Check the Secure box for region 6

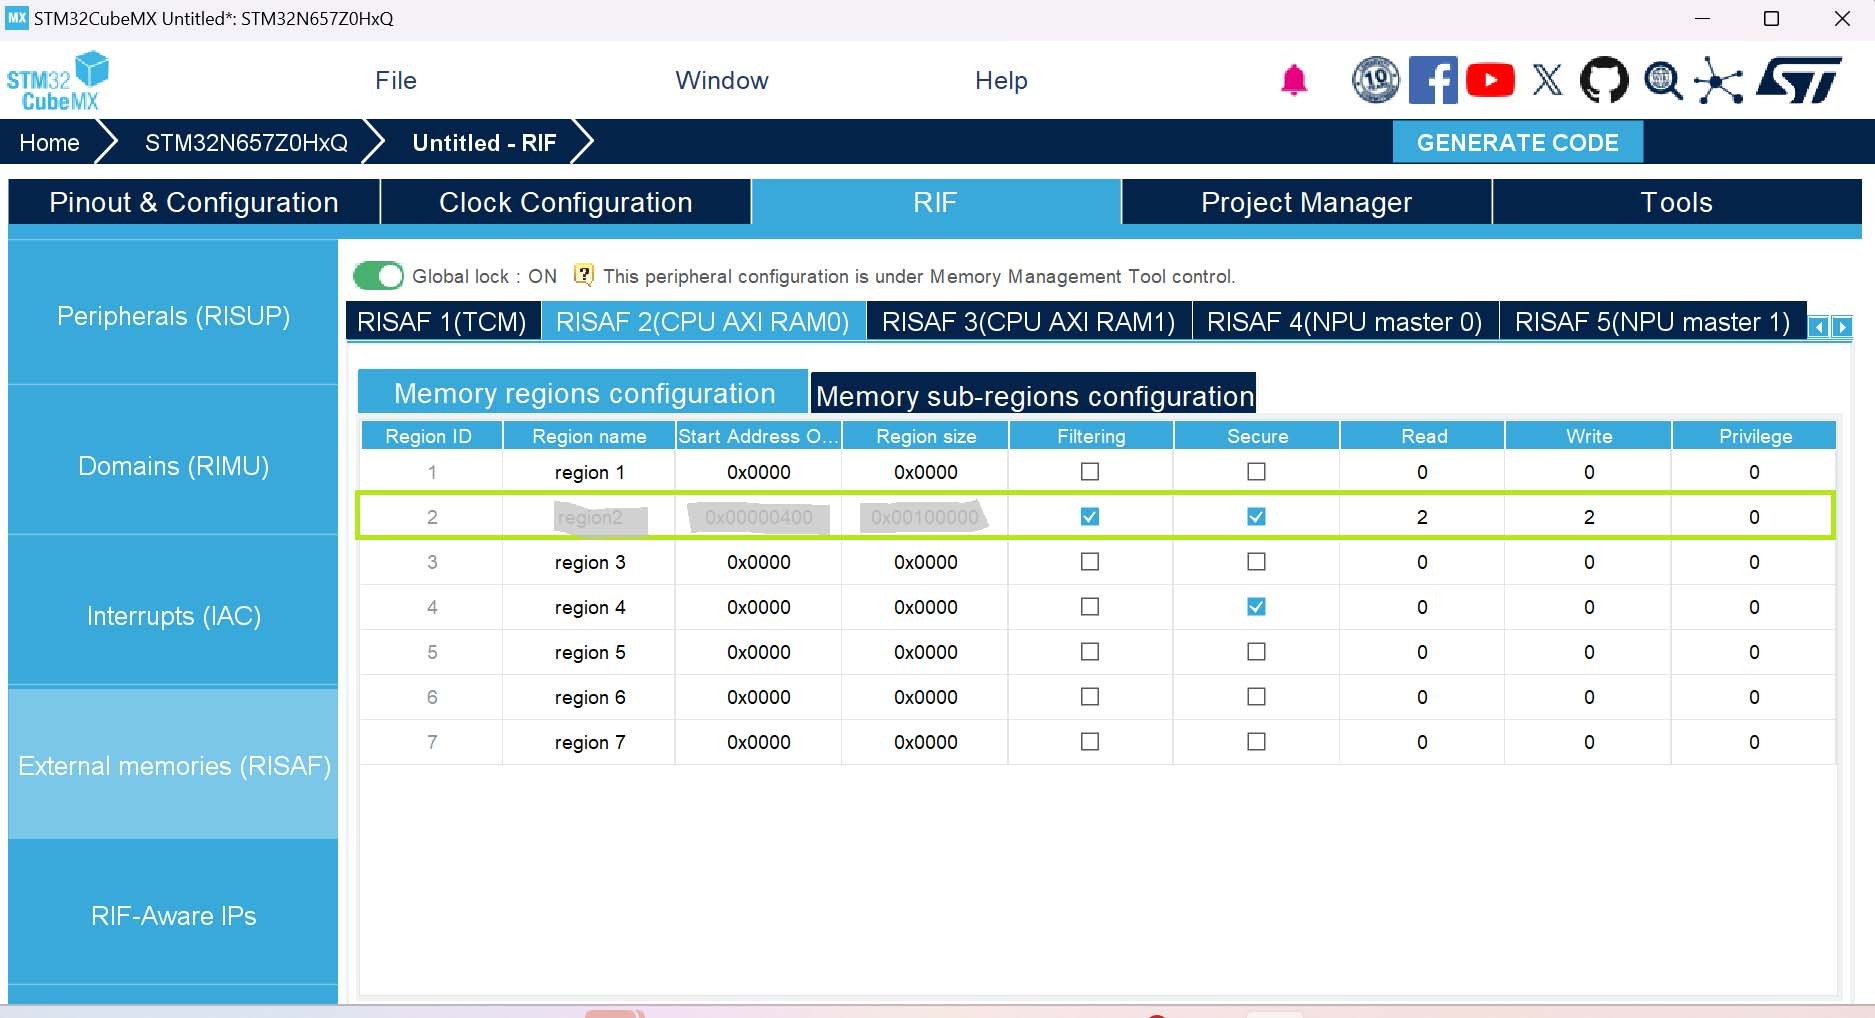point(1257,697)
